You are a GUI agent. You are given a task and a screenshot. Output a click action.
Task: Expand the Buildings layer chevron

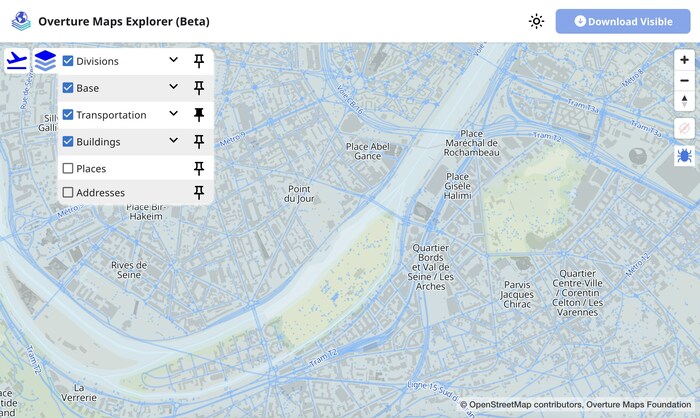tap(174, 141)
